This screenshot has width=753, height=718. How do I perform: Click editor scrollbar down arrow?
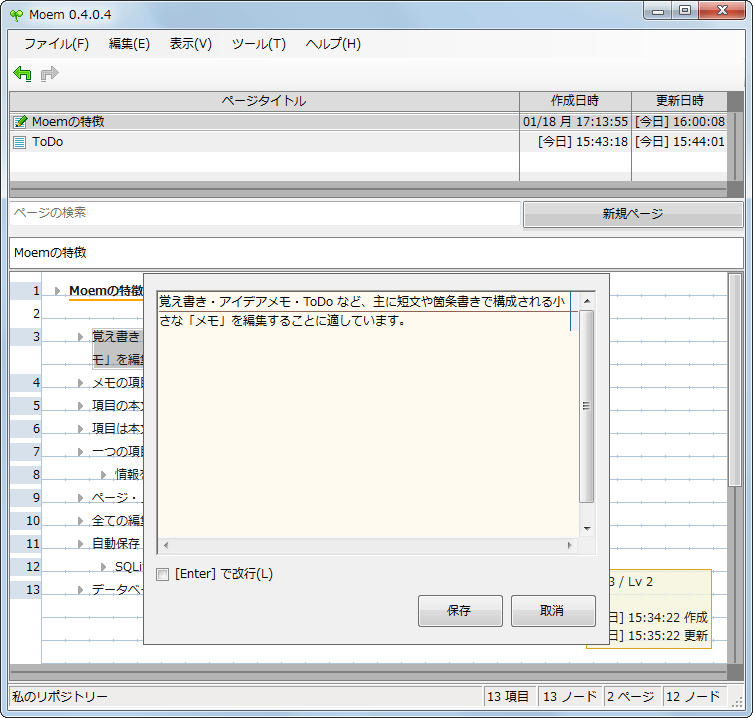[x=587, y=529]
